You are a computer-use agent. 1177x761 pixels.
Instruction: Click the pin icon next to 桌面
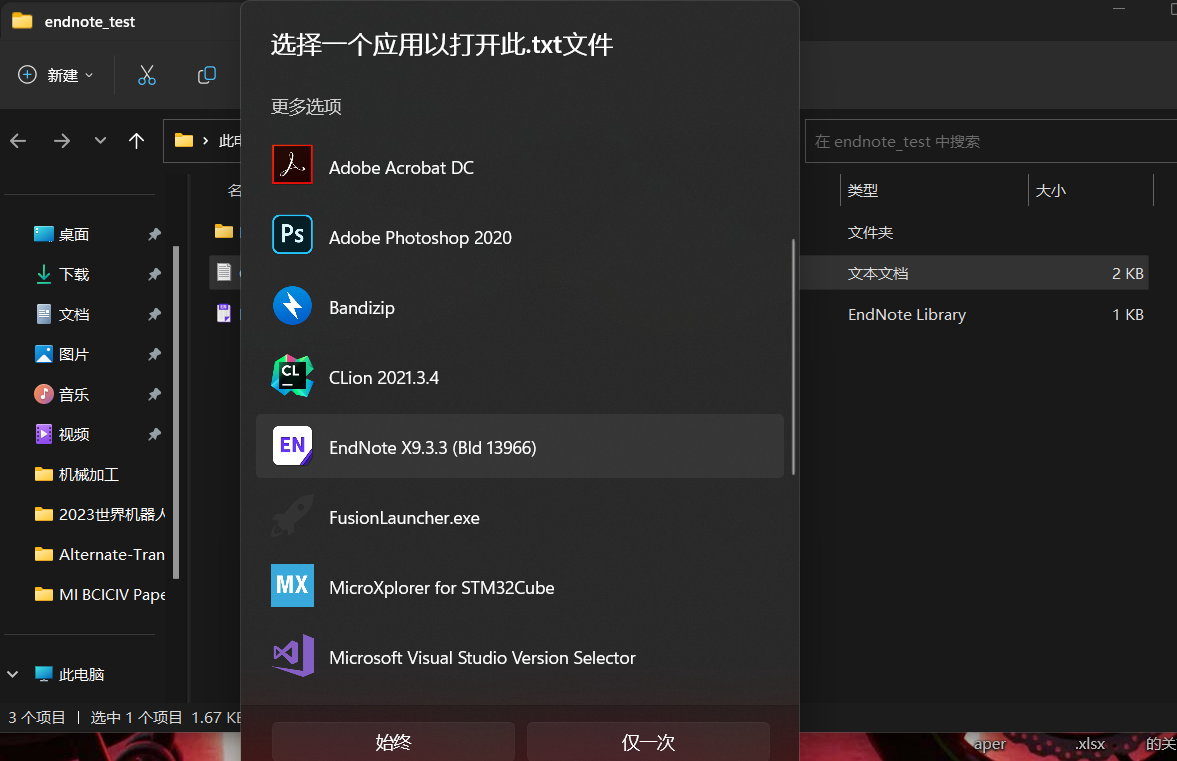pyautogui.click(x=155, y=234)
